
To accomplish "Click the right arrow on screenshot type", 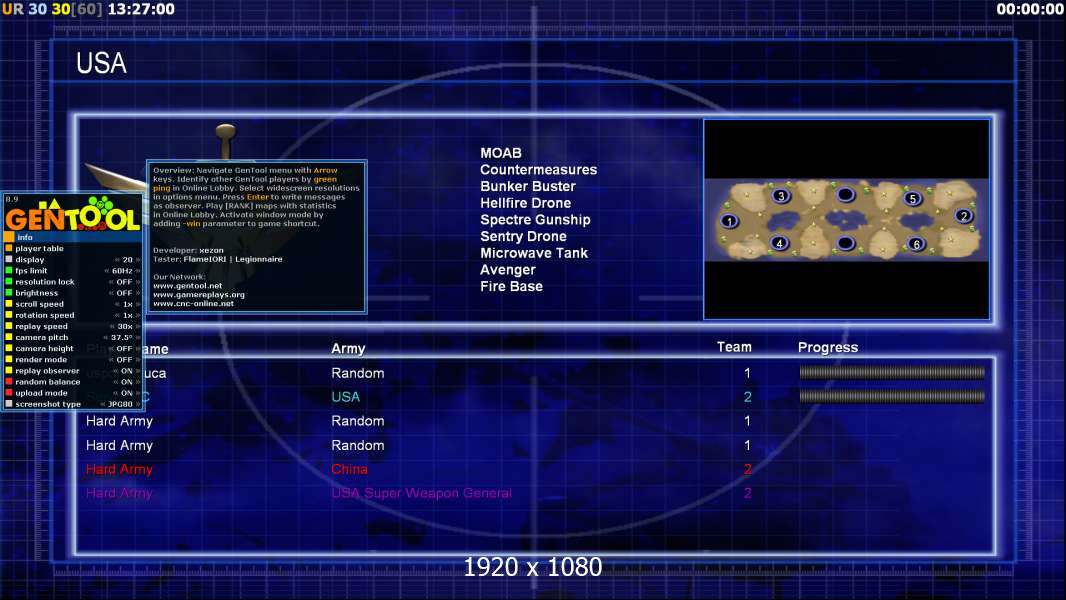I will click(137, 404).
